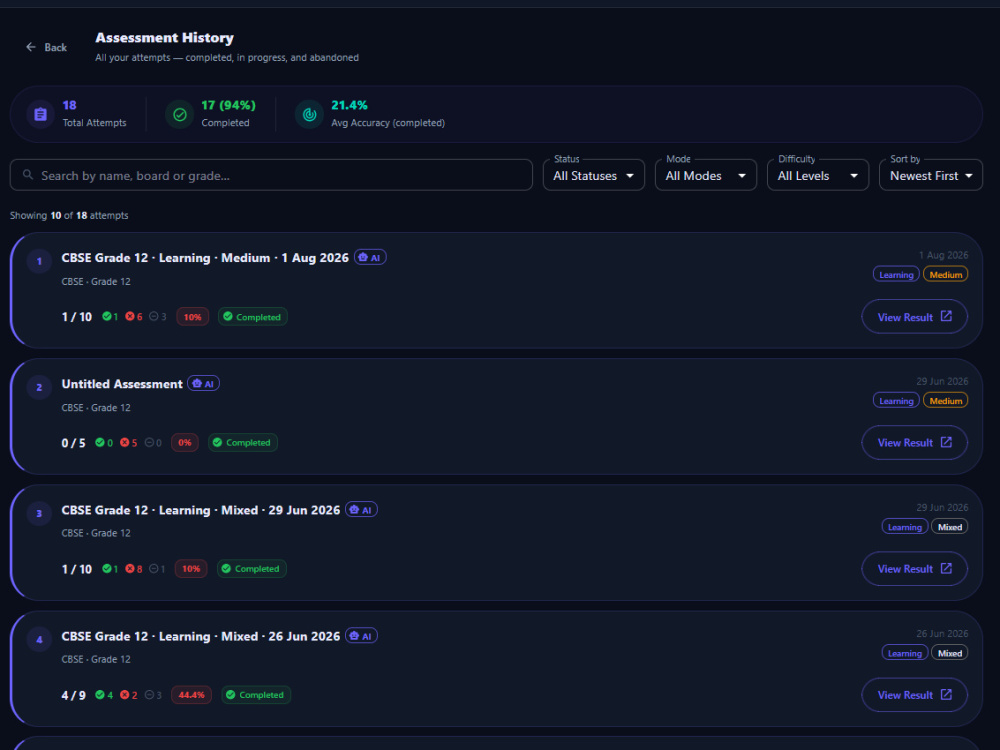Open the Sort by Newest First dropdown
Screen dimensions: 1000x750
931,175
